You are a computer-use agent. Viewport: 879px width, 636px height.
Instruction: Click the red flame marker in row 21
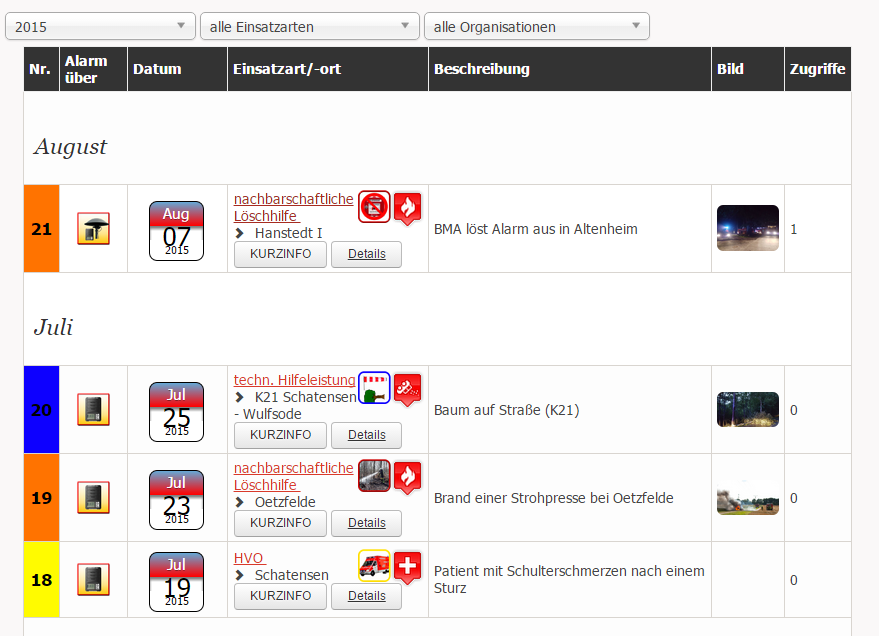point(407,207)
